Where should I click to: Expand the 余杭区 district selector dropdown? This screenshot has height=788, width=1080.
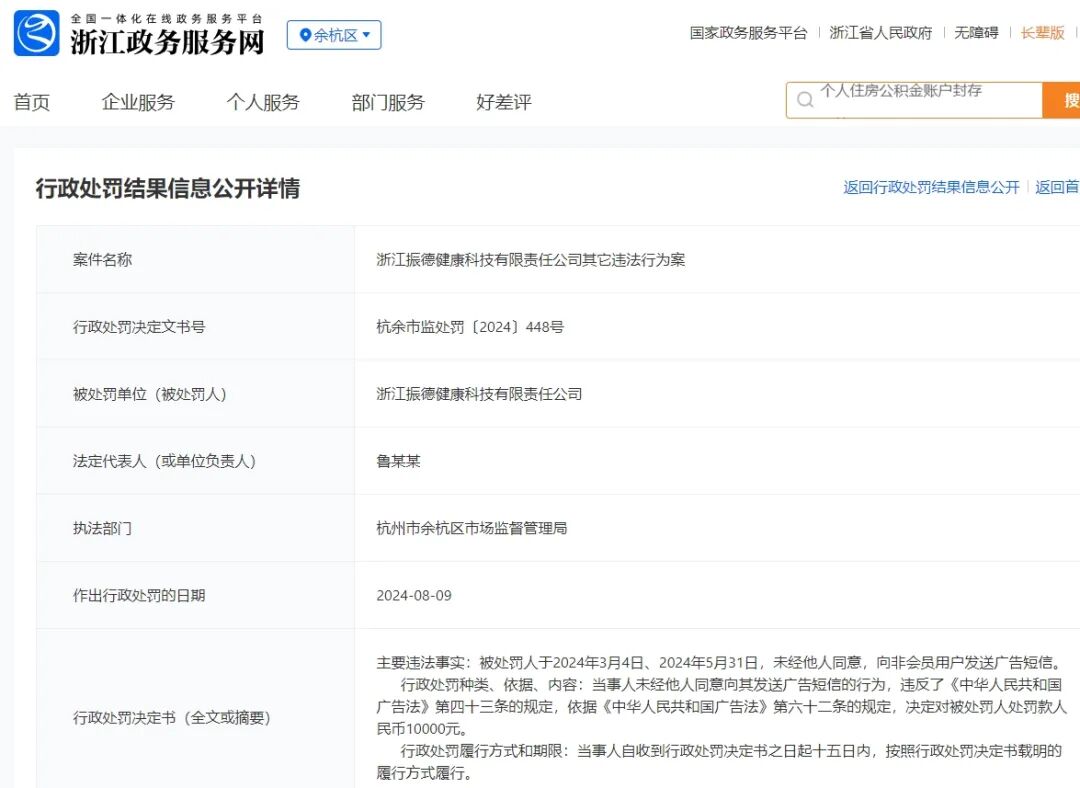pyautogui.click(x=333, y=35)
